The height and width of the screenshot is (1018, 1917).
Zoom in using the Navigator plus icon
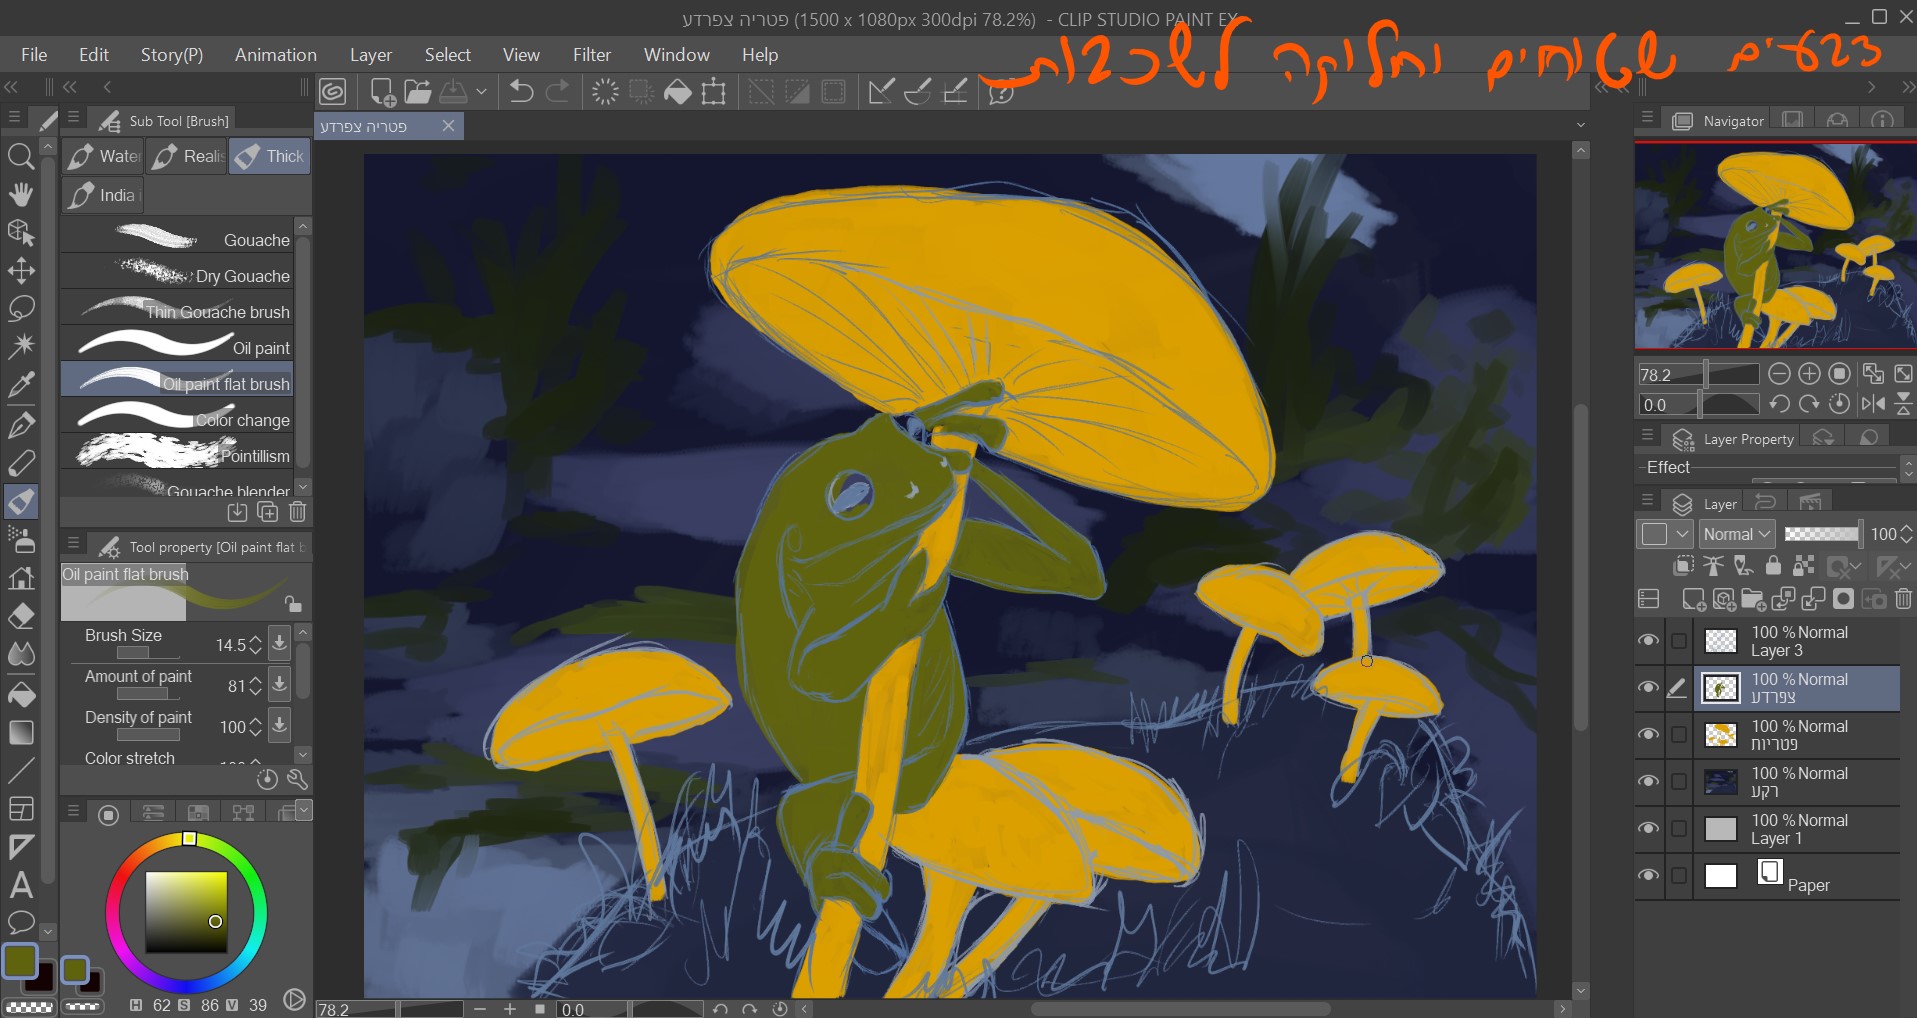point(1809,374)
